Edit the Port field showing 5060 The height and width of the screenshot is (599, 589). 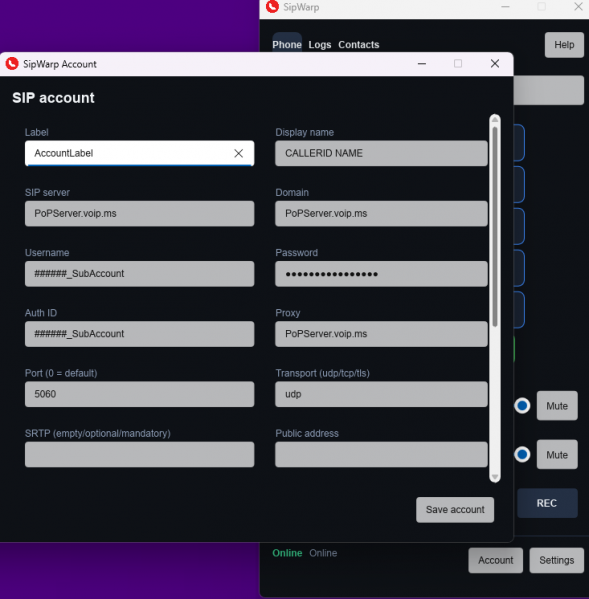tap(139, 394)
